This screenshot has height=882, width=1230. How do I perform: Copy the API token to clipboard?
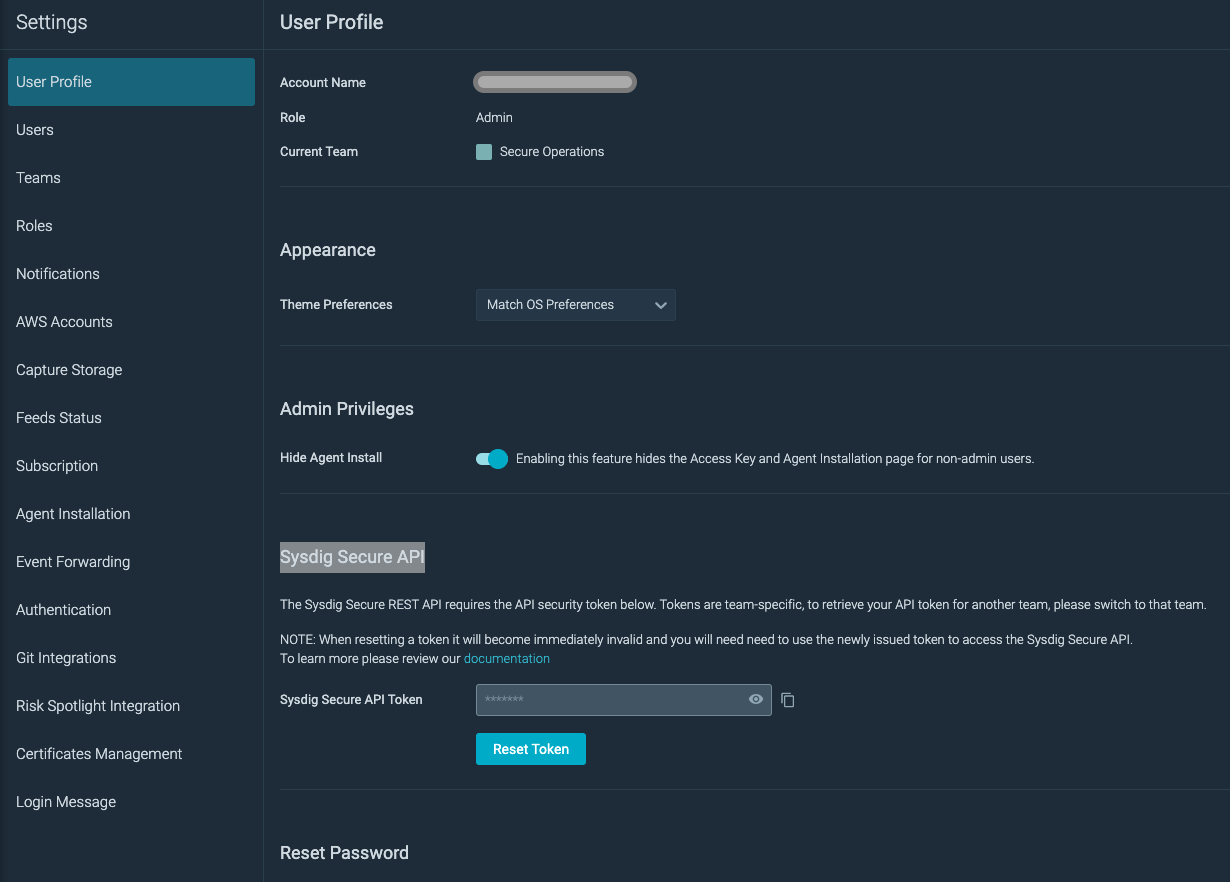click(x=787, y=700)
